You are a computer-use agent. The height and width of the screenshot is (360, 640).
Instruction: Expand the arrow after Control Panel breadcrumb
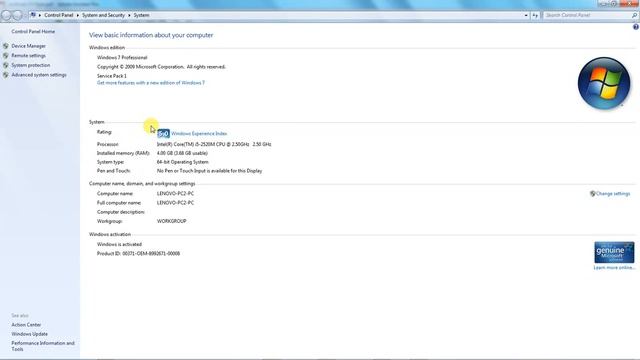[x=78, y=15]
